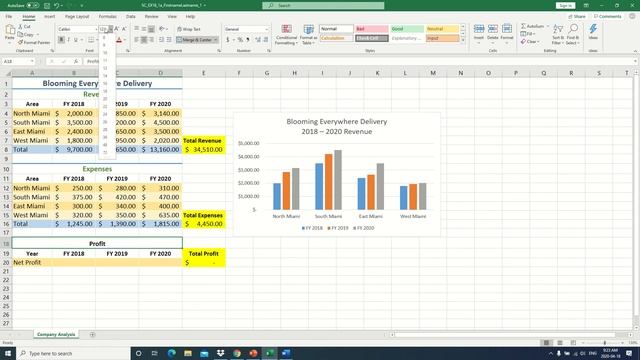
Task: Click Decrease Decimal icon
Action: pos(266,40)
